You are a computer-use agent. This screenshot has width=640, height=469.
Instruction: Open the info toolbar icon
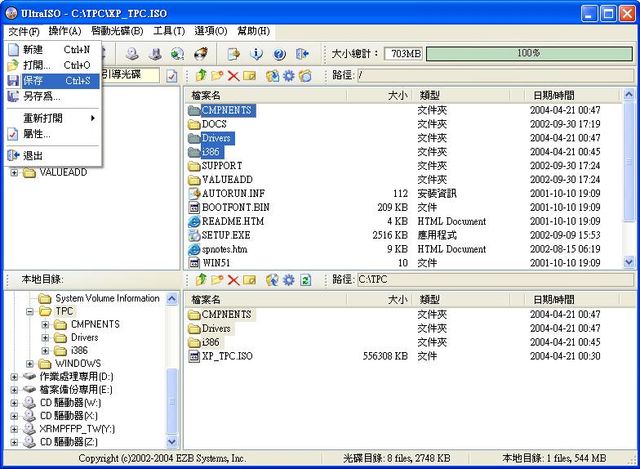coord(256,54)
